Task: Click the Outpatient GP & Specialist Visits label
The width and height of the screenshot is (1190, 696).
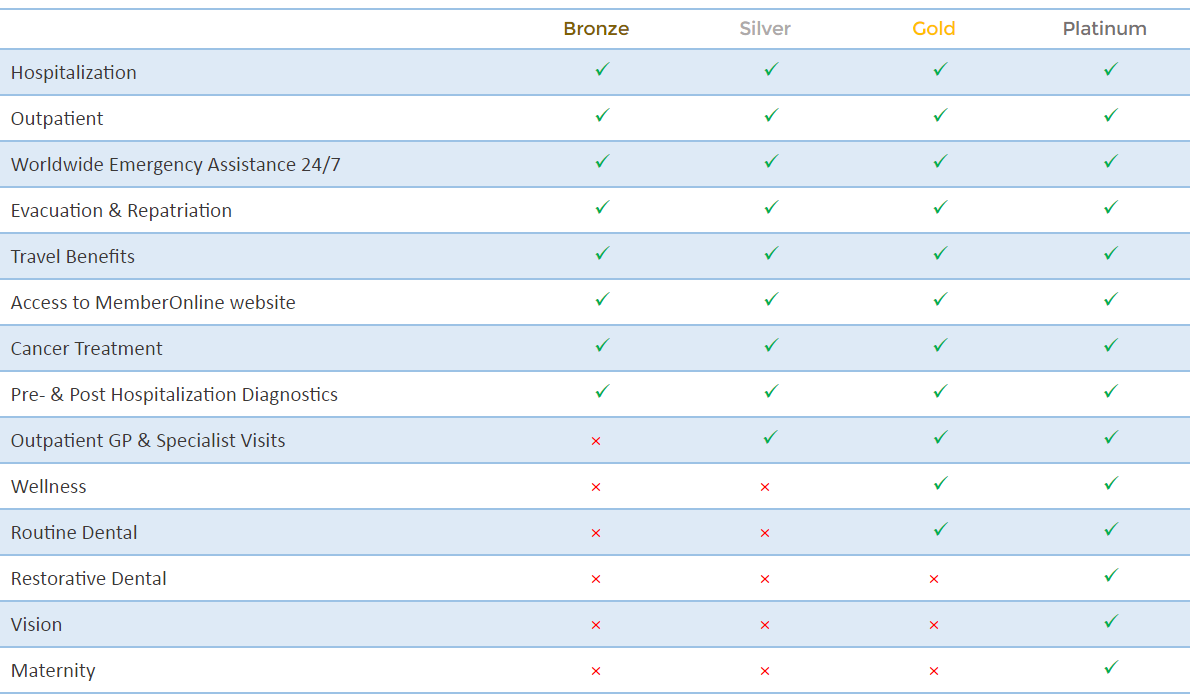Action: coord(148,441)
